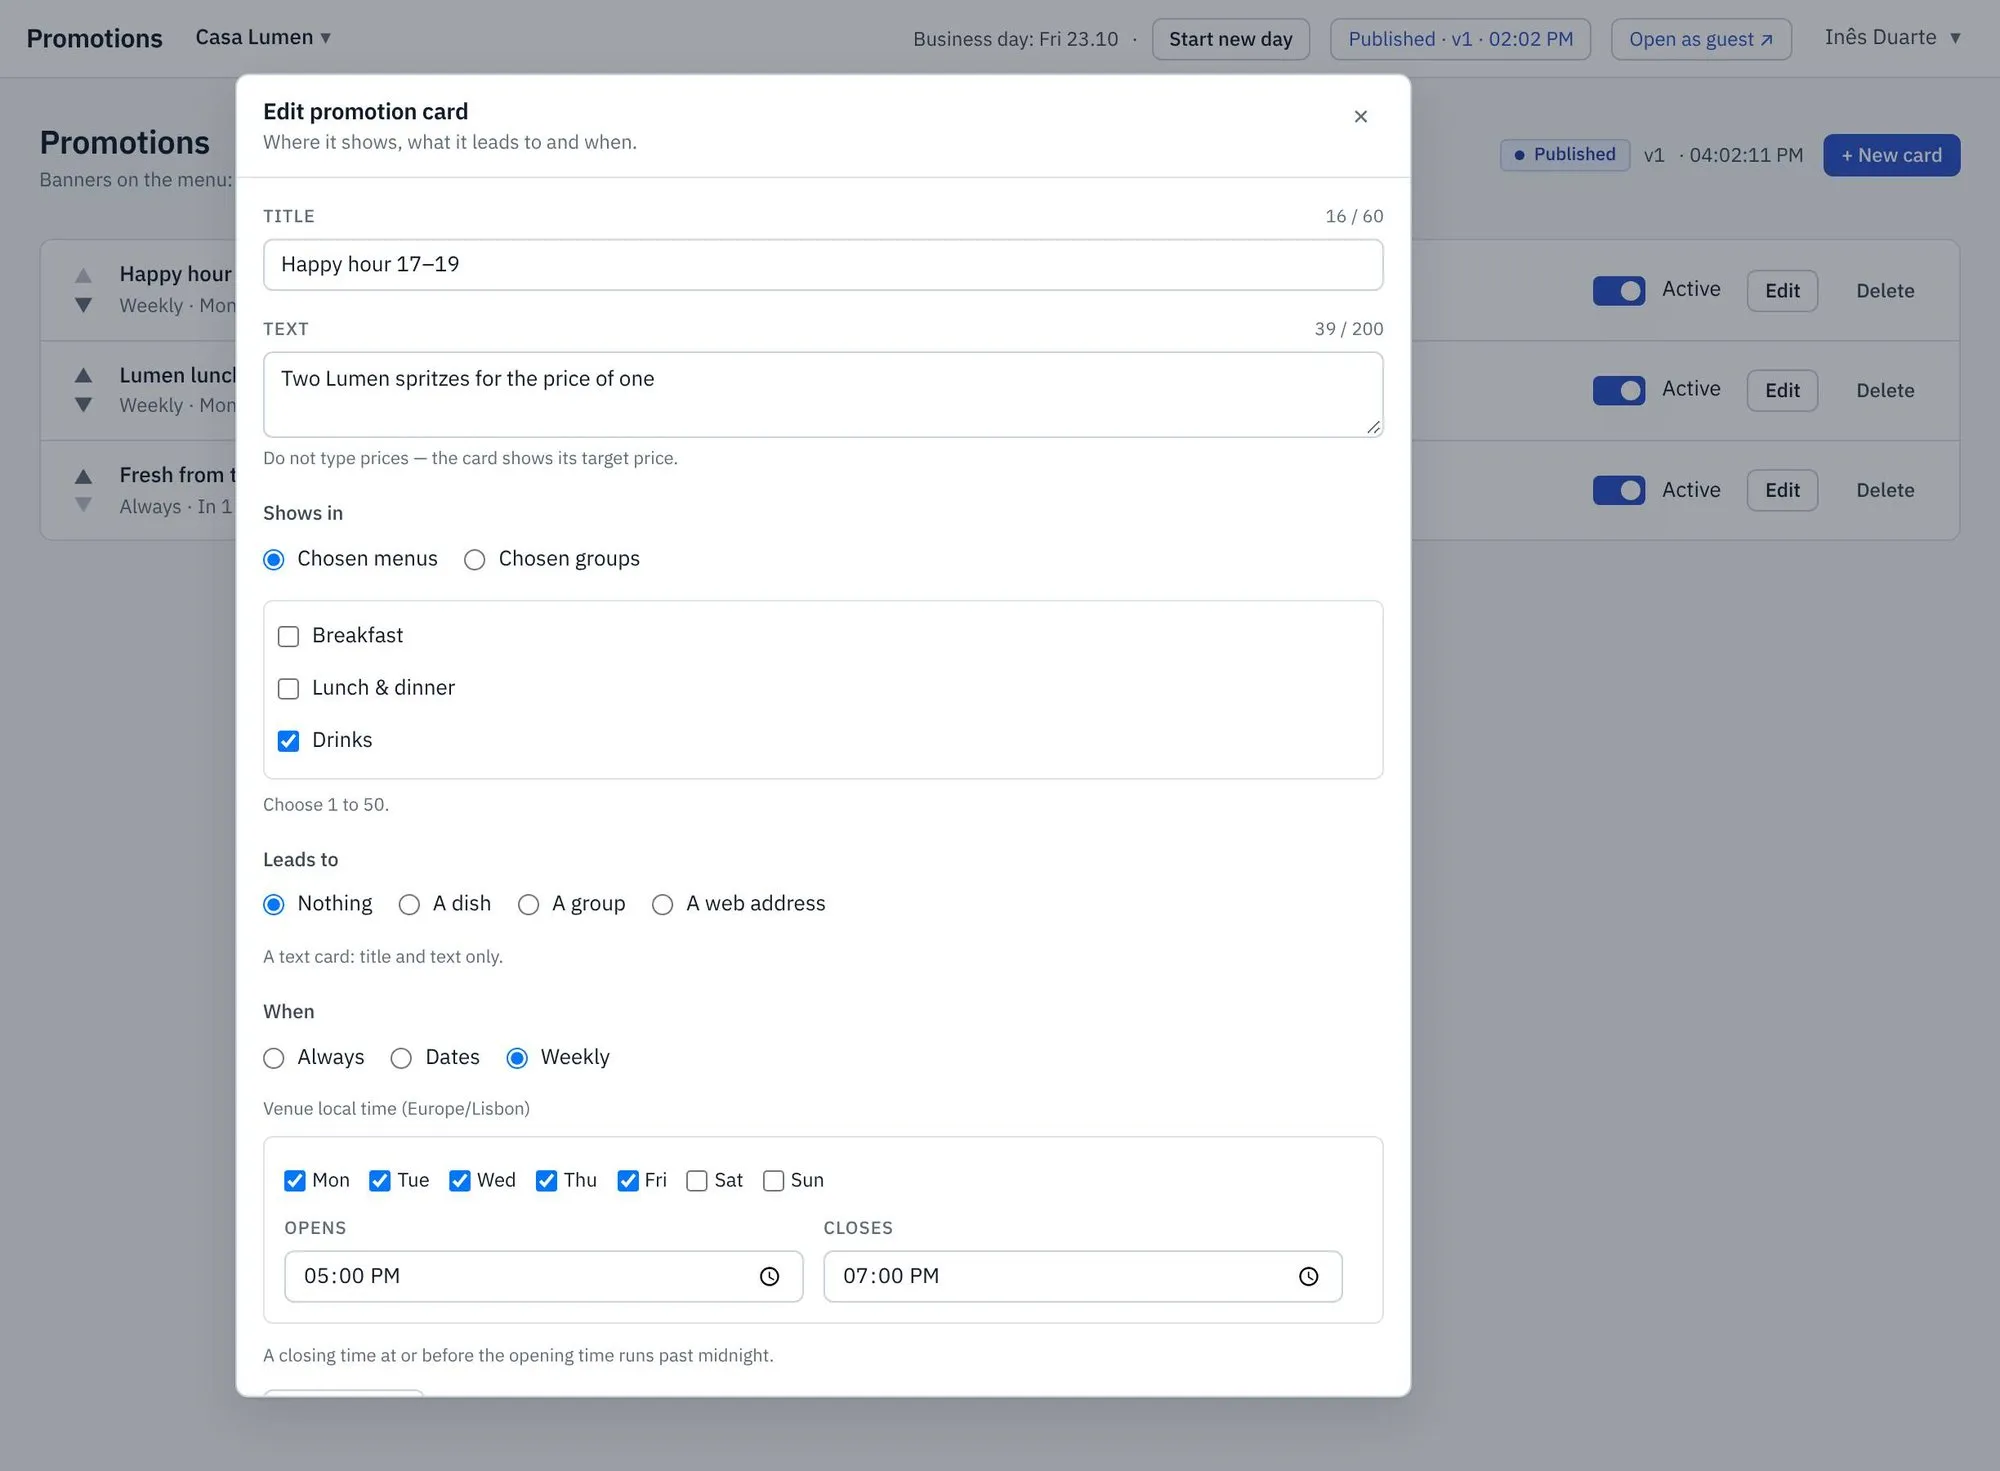2000x1471 pixels.
Task: Move Fresh from card down arrow
Action: pos(84,505)
